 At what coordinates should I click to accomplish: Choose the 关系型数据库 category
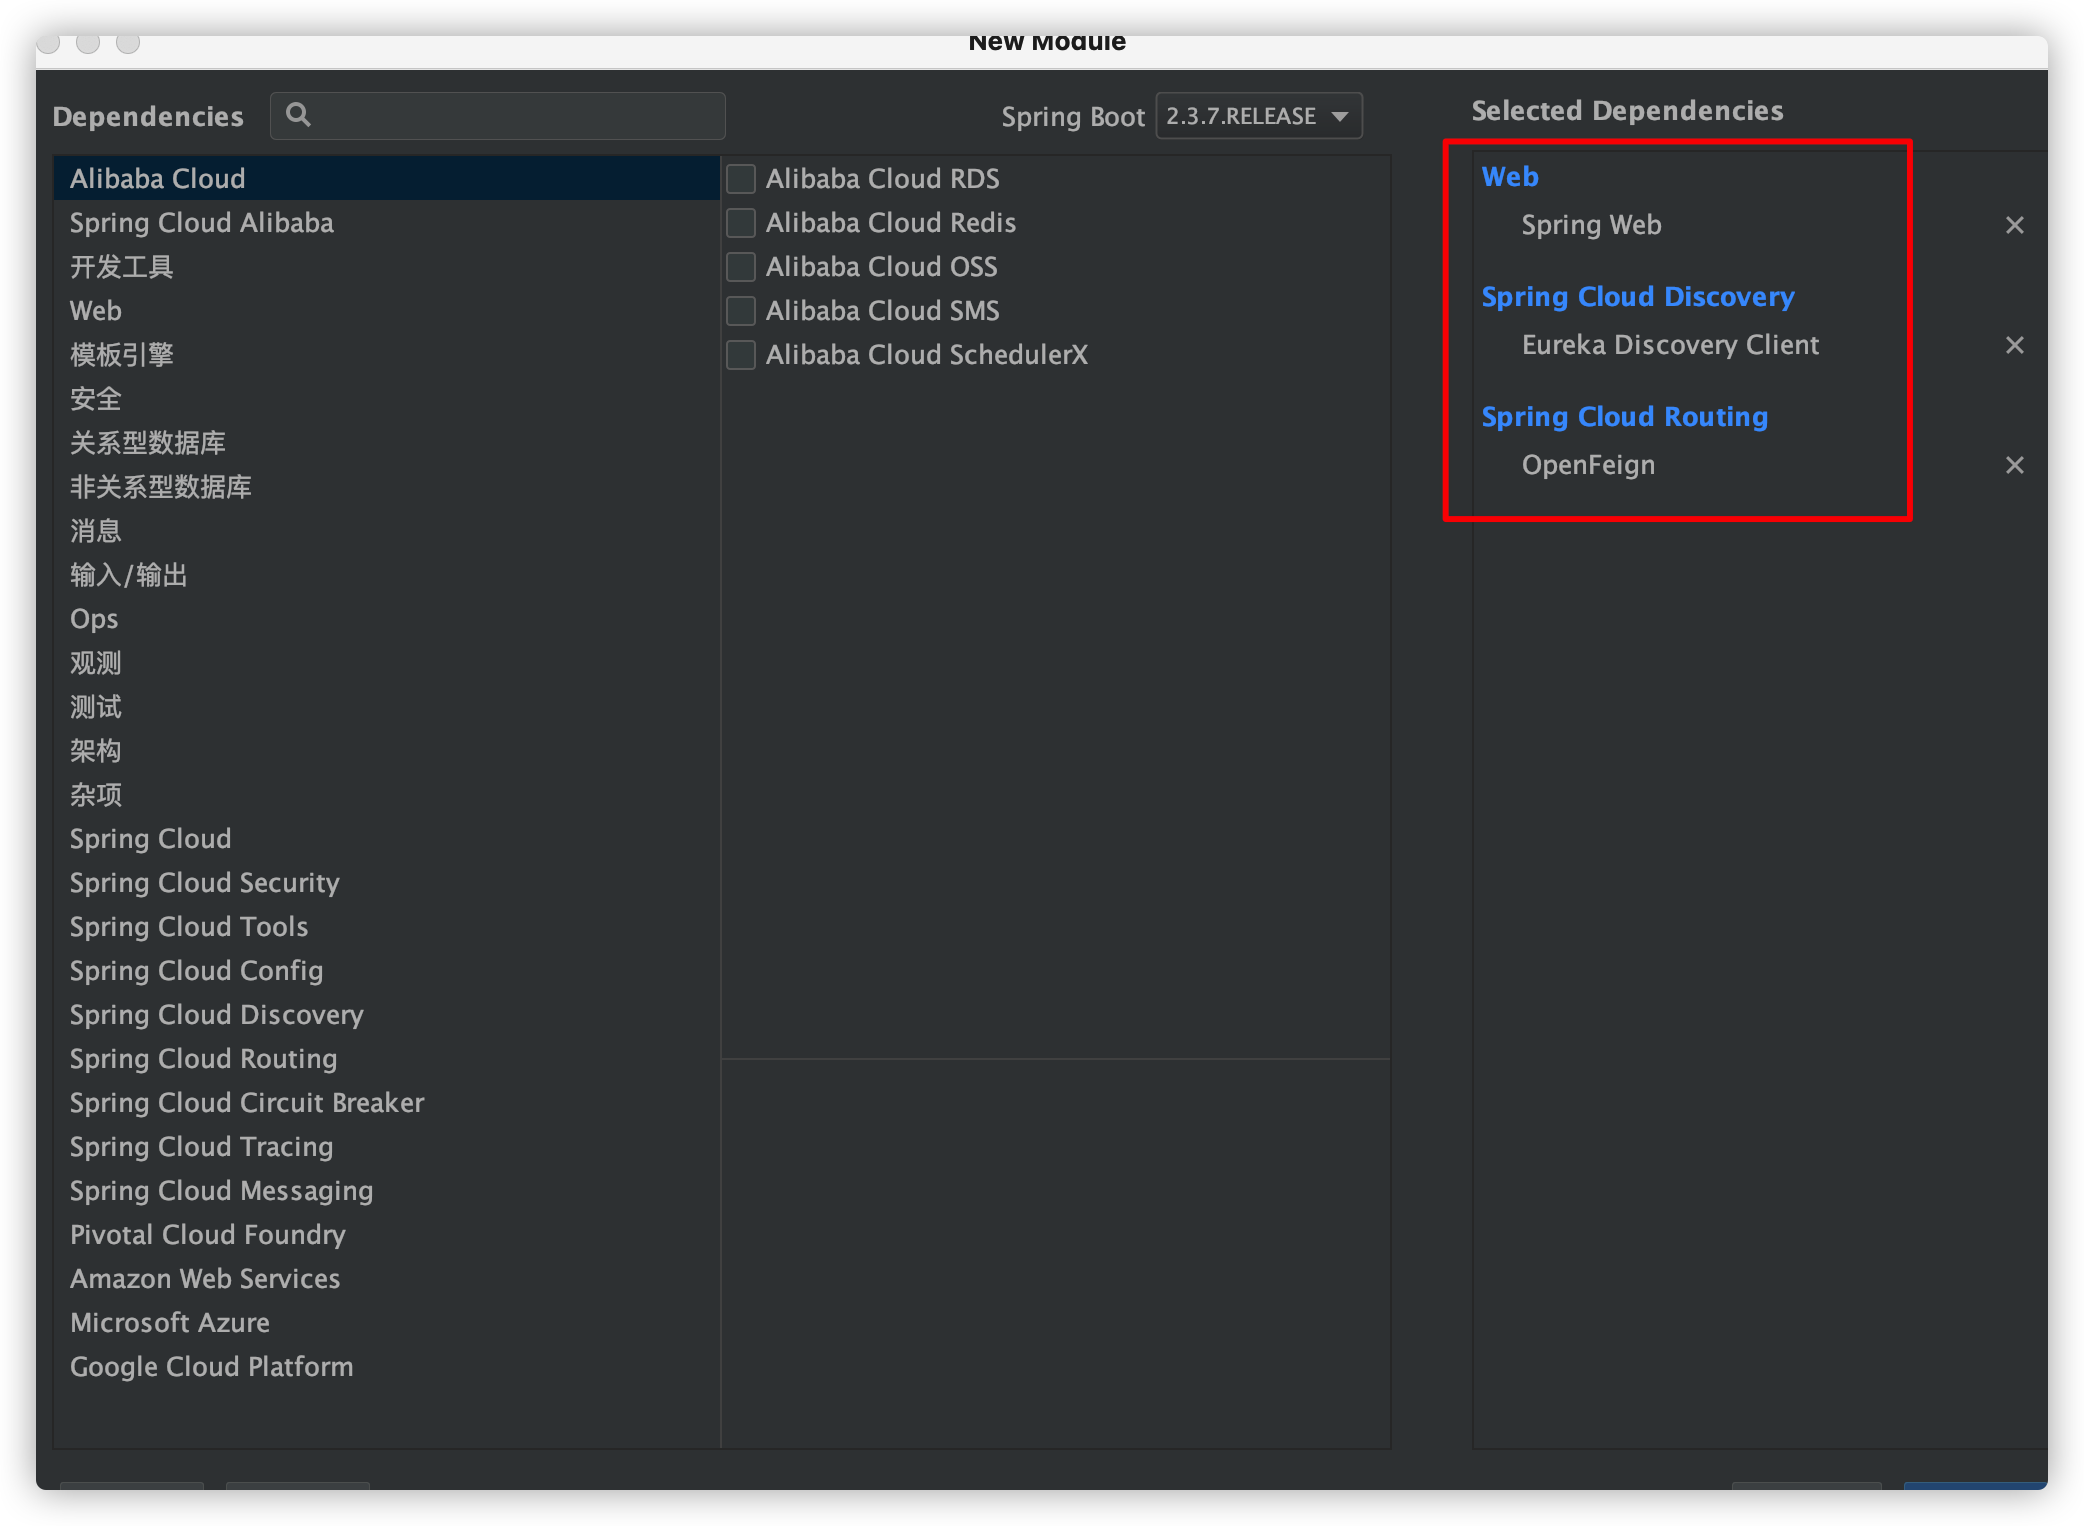[386, 443]
